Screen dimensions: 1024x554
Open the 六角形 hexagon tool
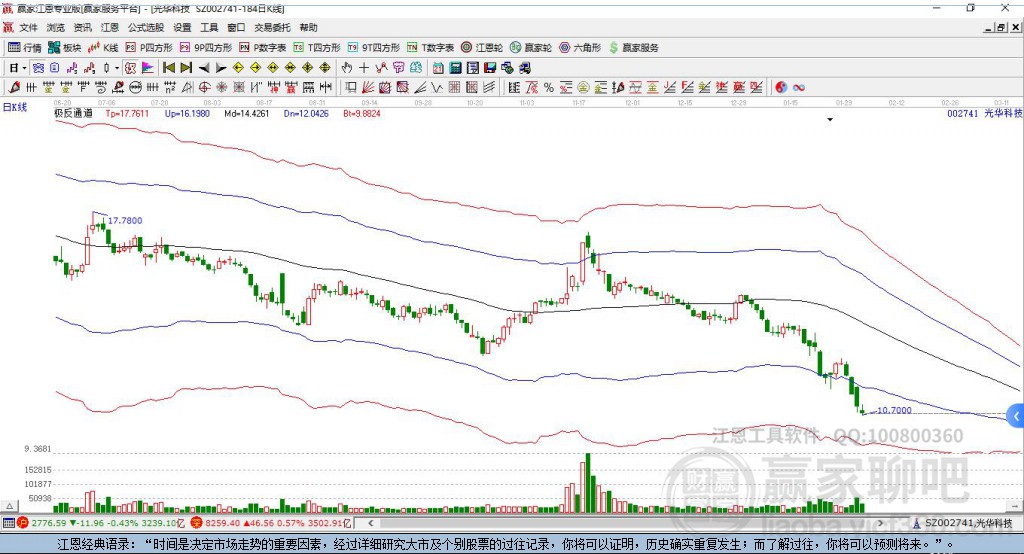tap(580, 48)
